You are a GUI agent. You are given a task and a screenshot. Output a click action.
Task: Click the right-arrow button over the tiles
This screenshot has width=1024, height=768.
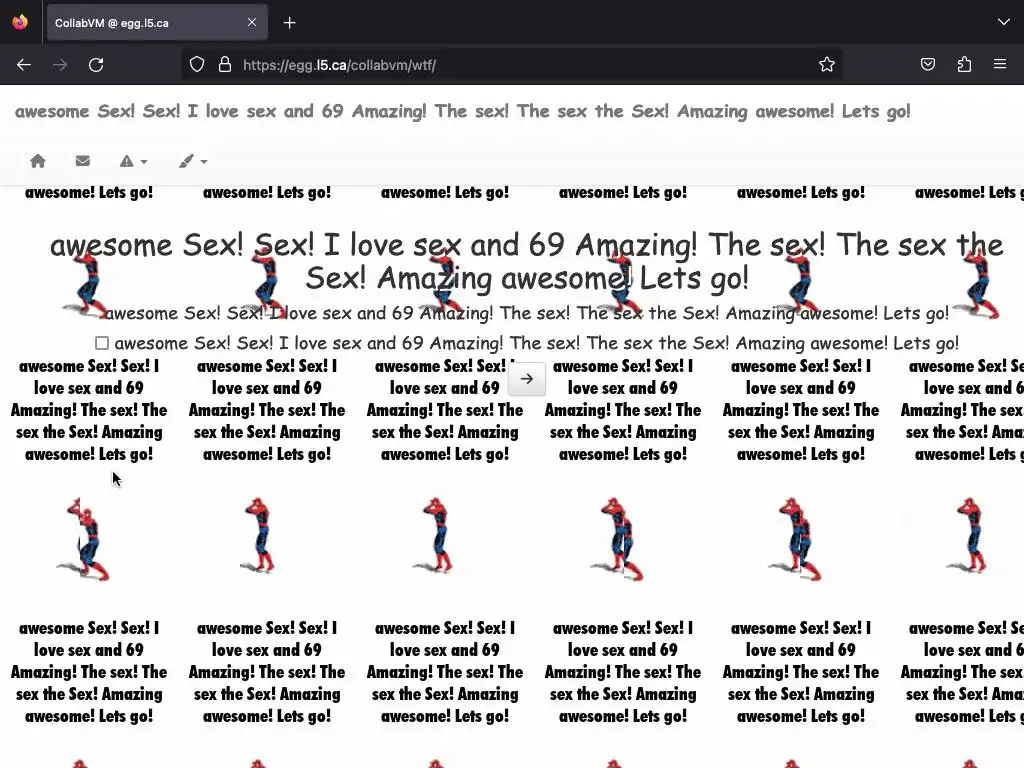(527, 379)
